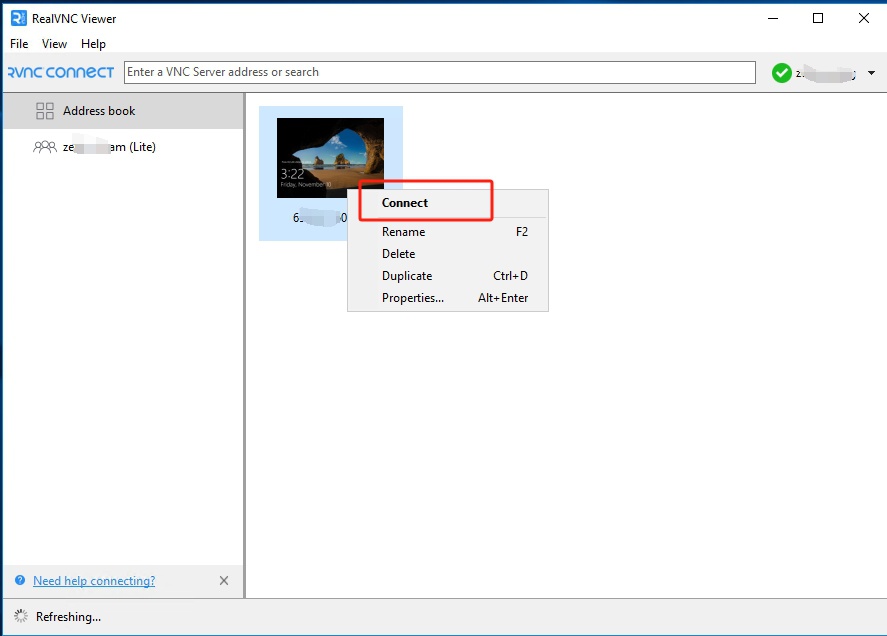The height and width of the screenshot is (636, 887).
Task: Click the refreshing spinner in the status bar
Action: coord(20,616)
